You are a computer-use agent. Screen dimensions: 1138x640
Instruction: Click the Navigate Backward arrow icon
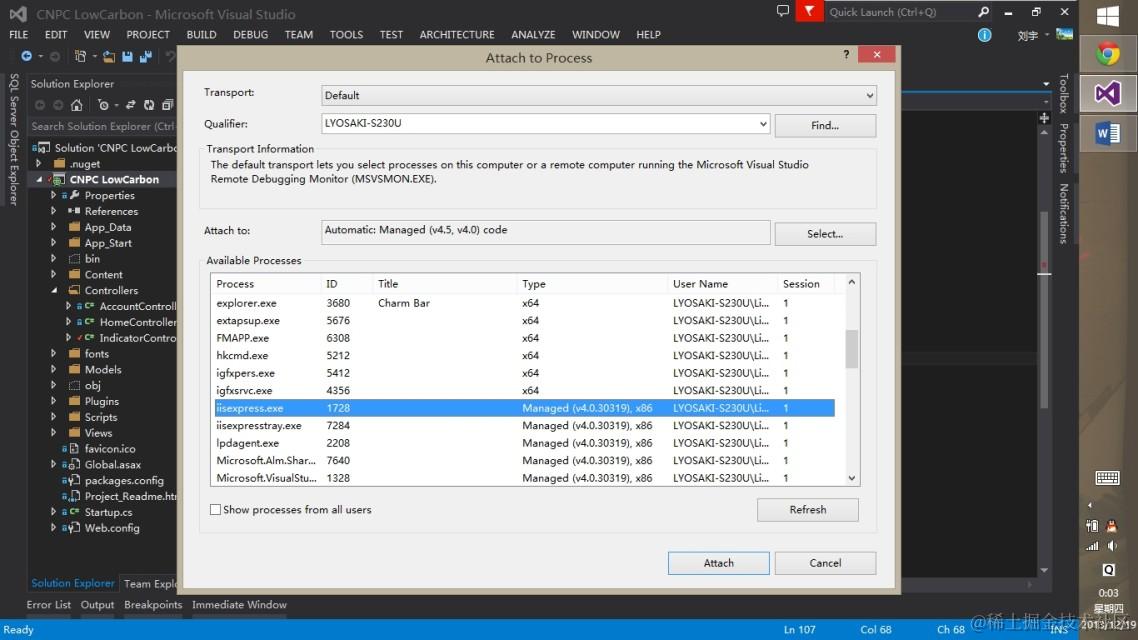[x=26, y=56]
